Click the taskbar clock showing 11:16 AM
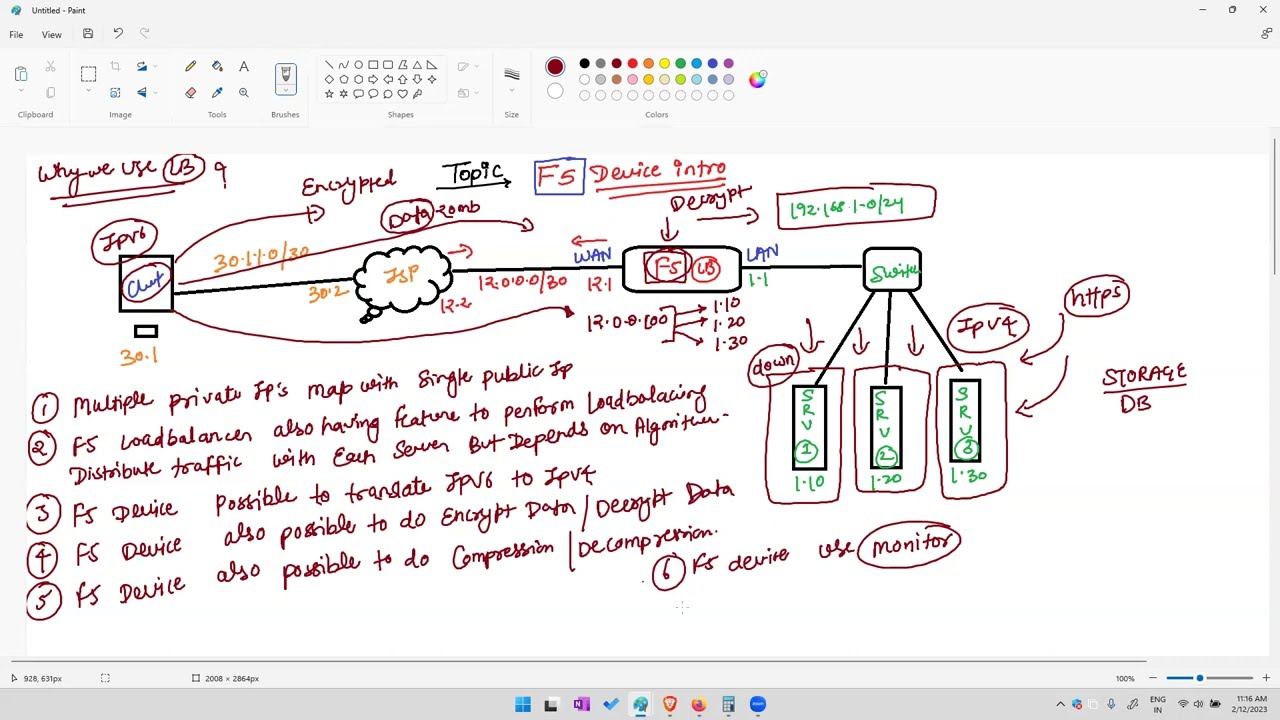1280x720 pixels. click(1251, 704)
